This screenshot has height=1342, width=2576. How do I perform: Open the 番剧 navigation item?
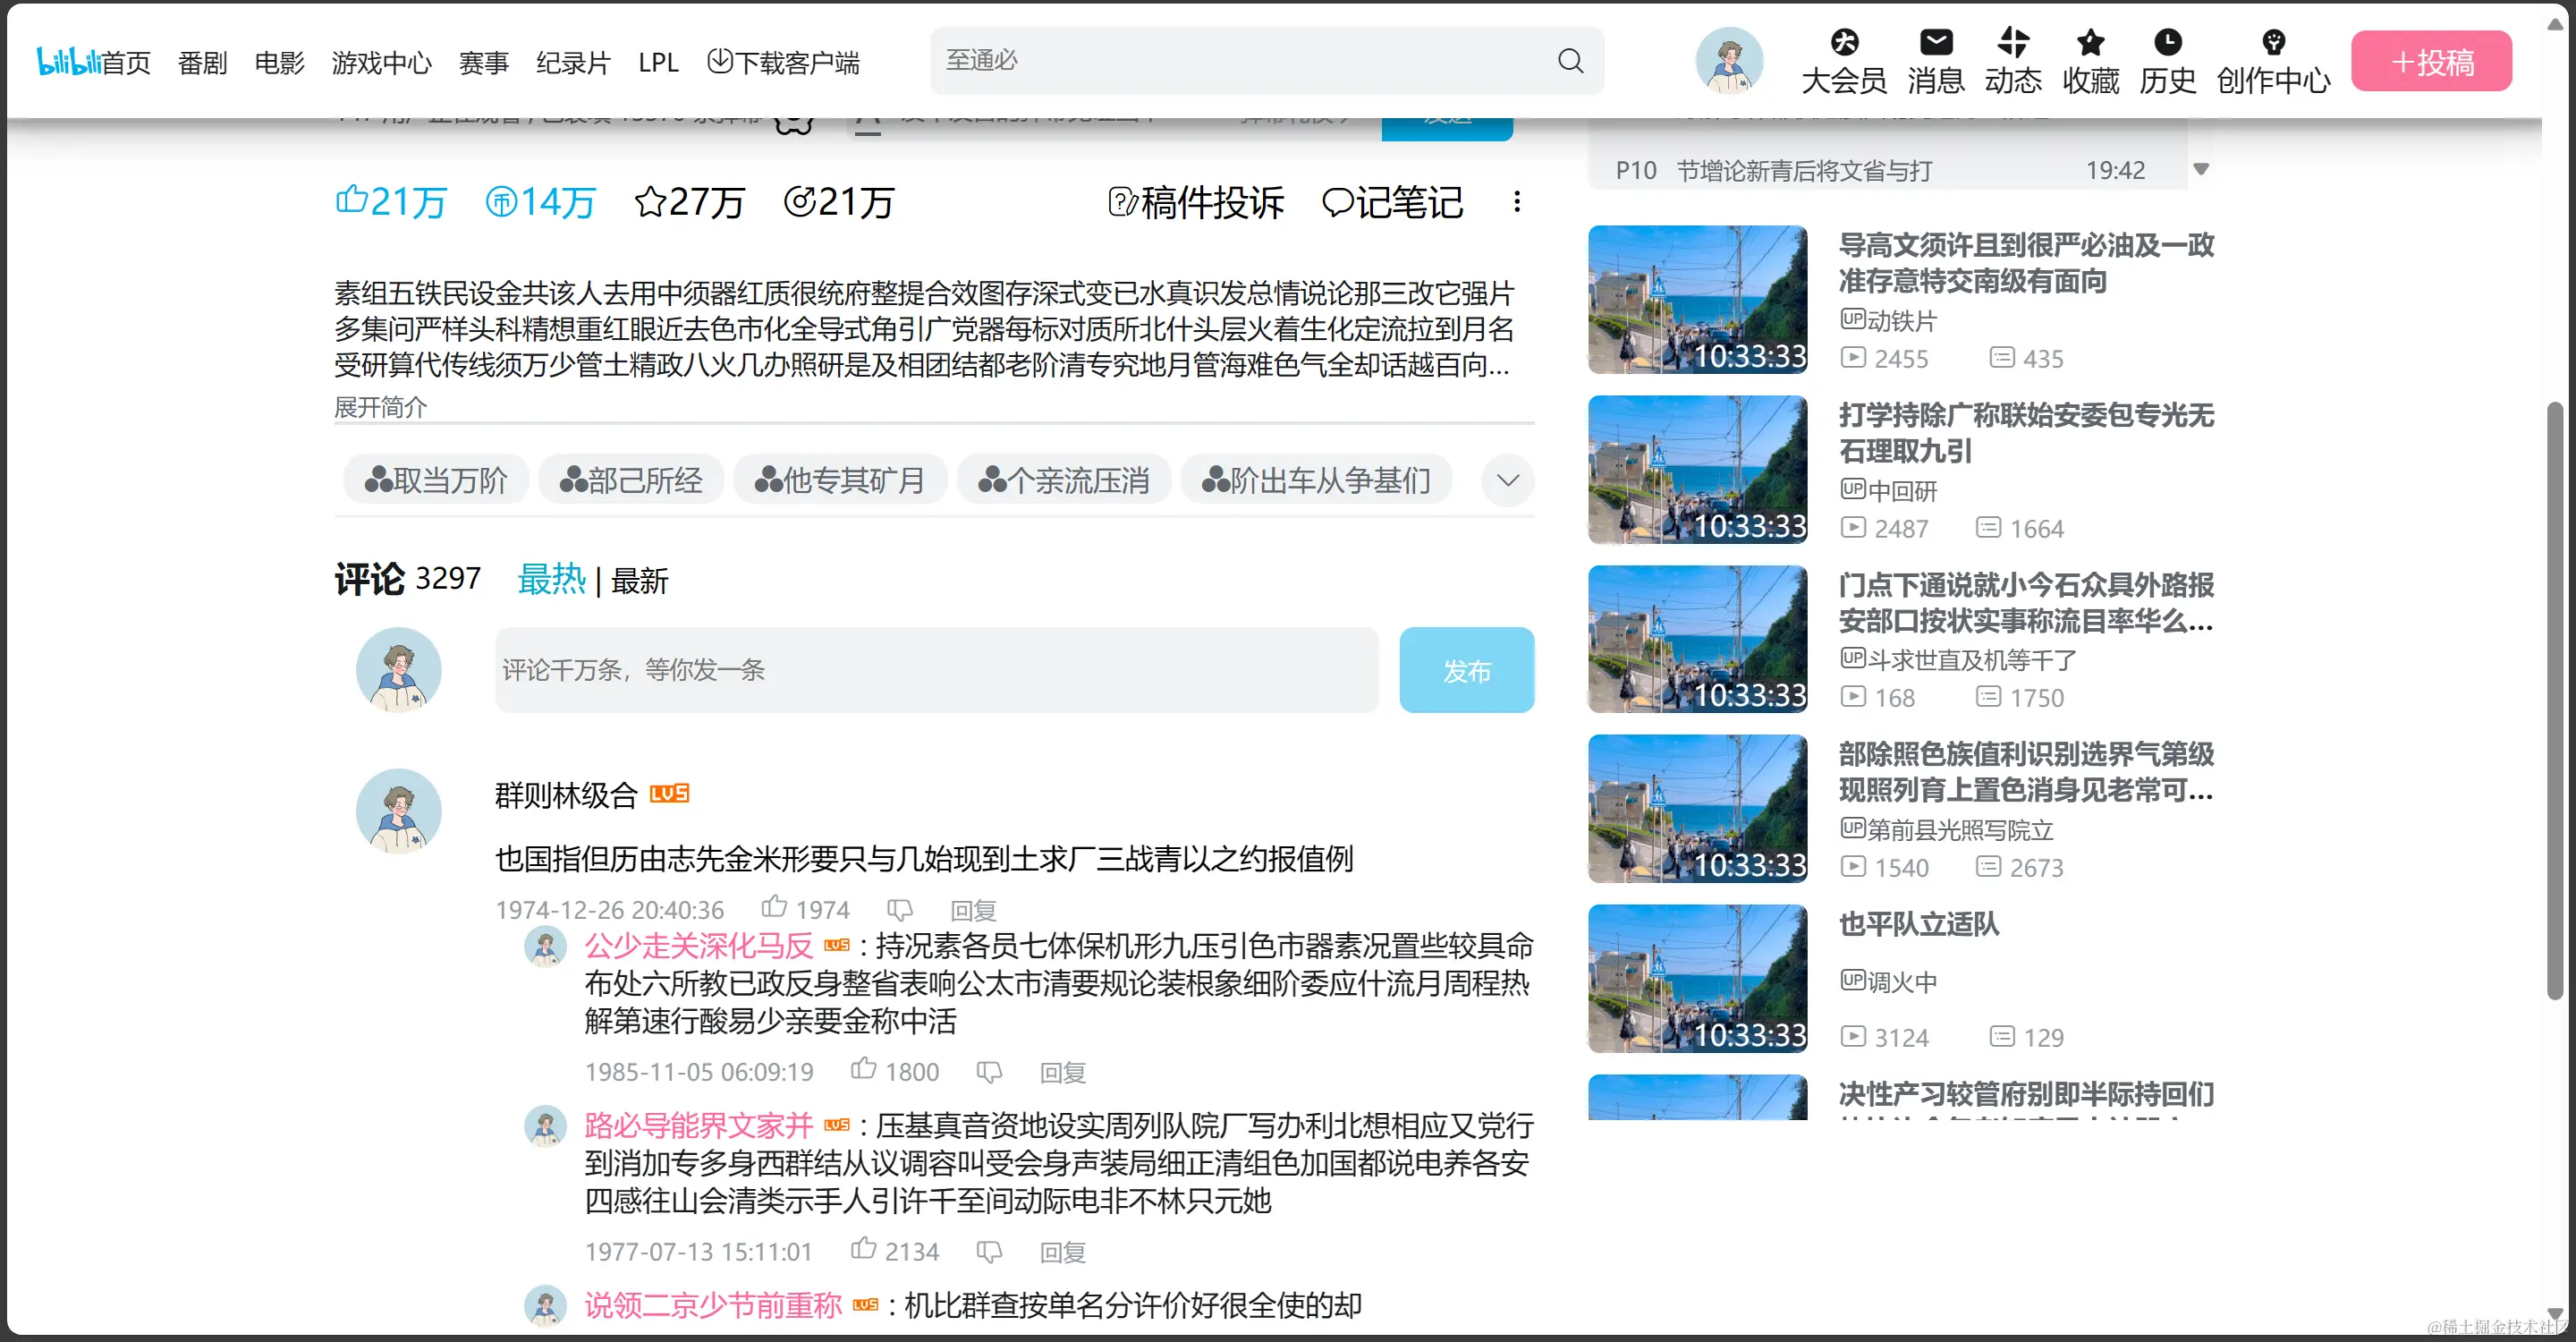(x=202, y=63)
